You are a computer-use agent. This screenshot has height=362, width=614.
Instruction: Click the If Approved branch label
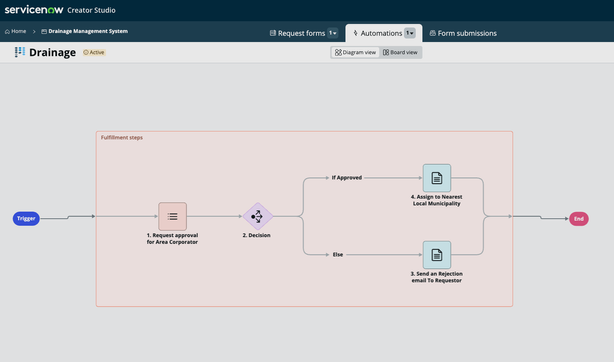[347, 178]
